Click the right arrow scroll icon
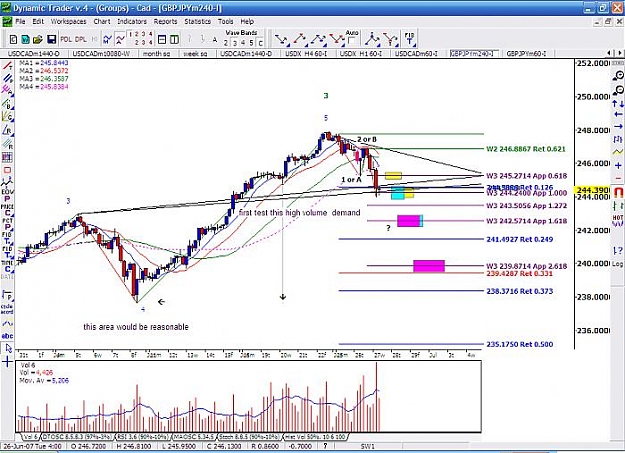Image resolution: width=625 pixels, height=453 pixels. 618,126
